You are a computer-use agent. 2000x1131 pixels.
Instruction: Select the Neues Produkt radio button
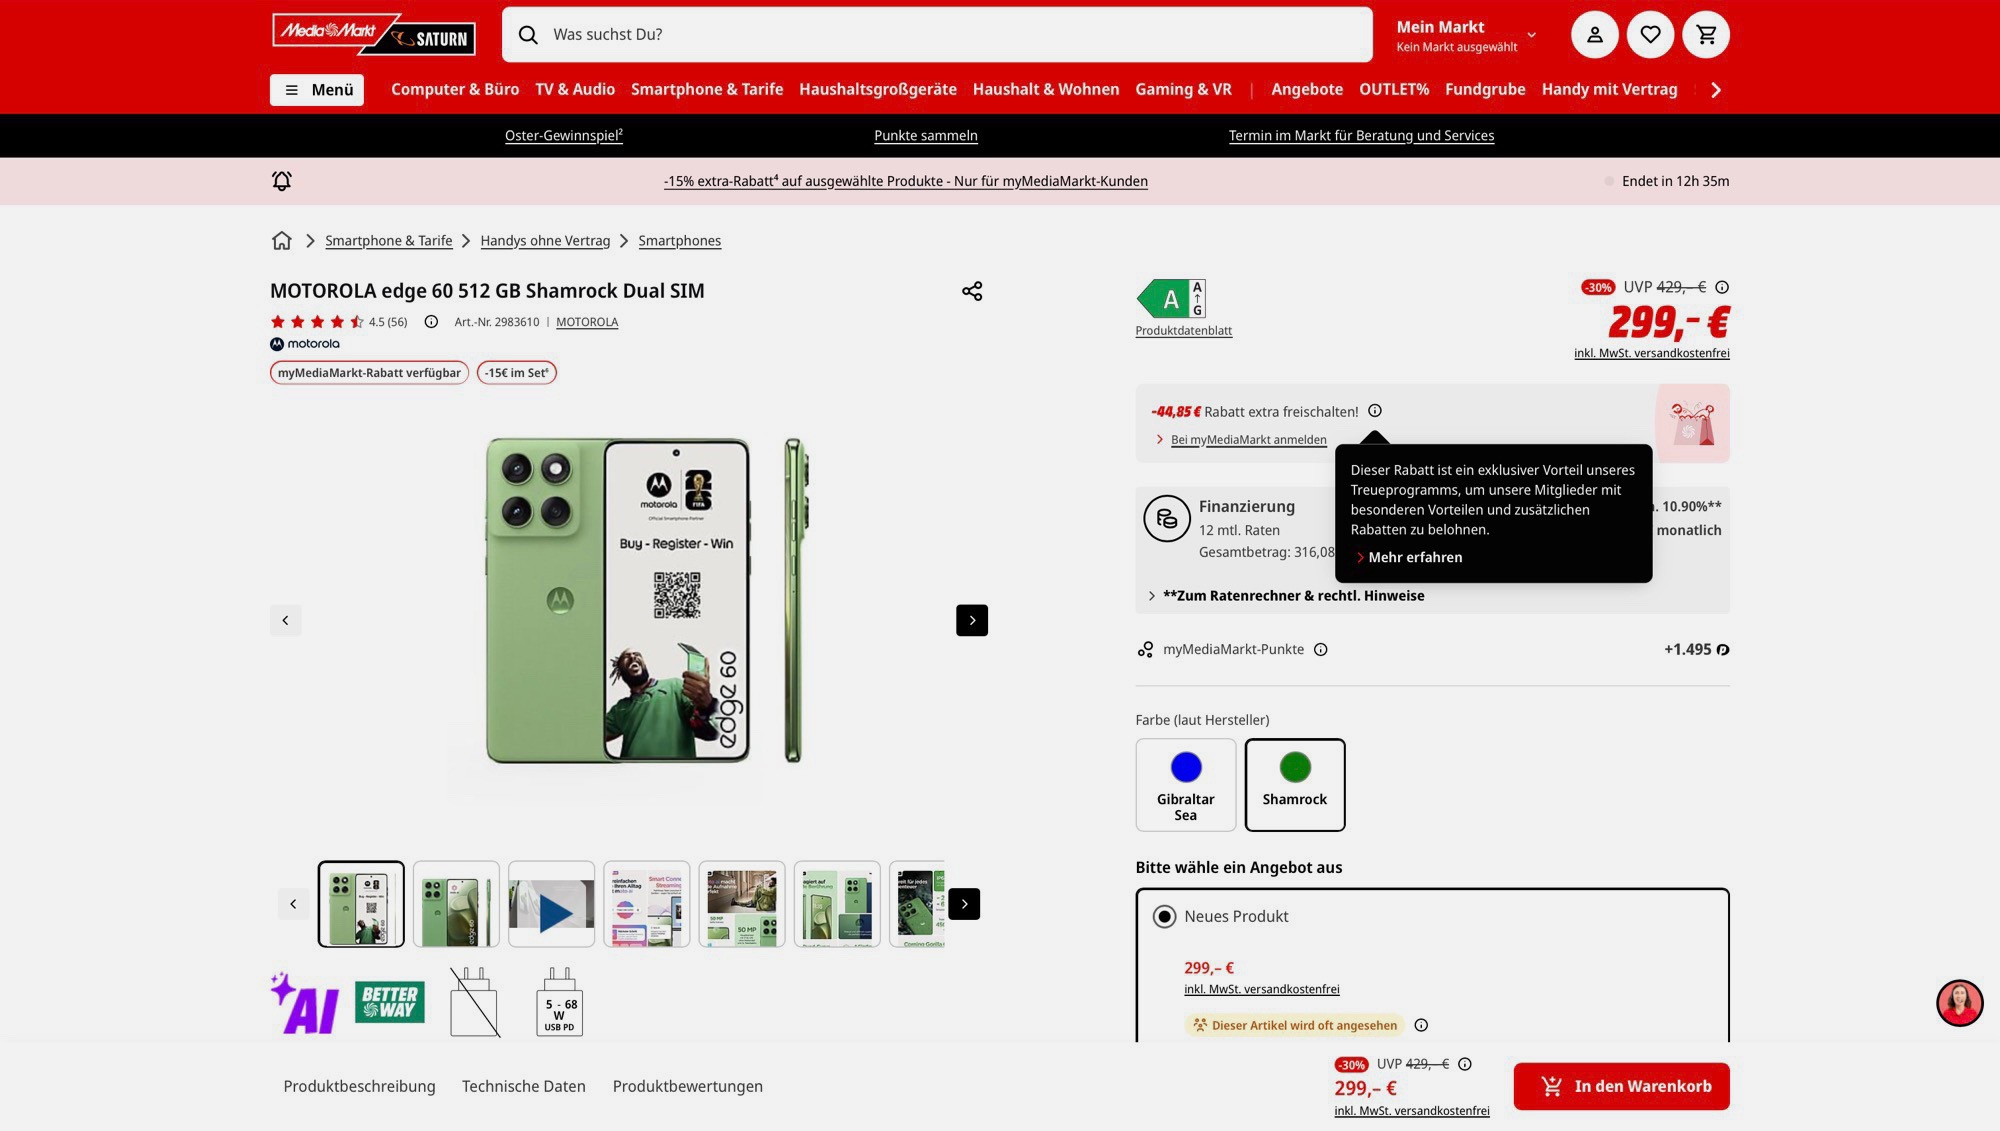(x=1164, y=917)
